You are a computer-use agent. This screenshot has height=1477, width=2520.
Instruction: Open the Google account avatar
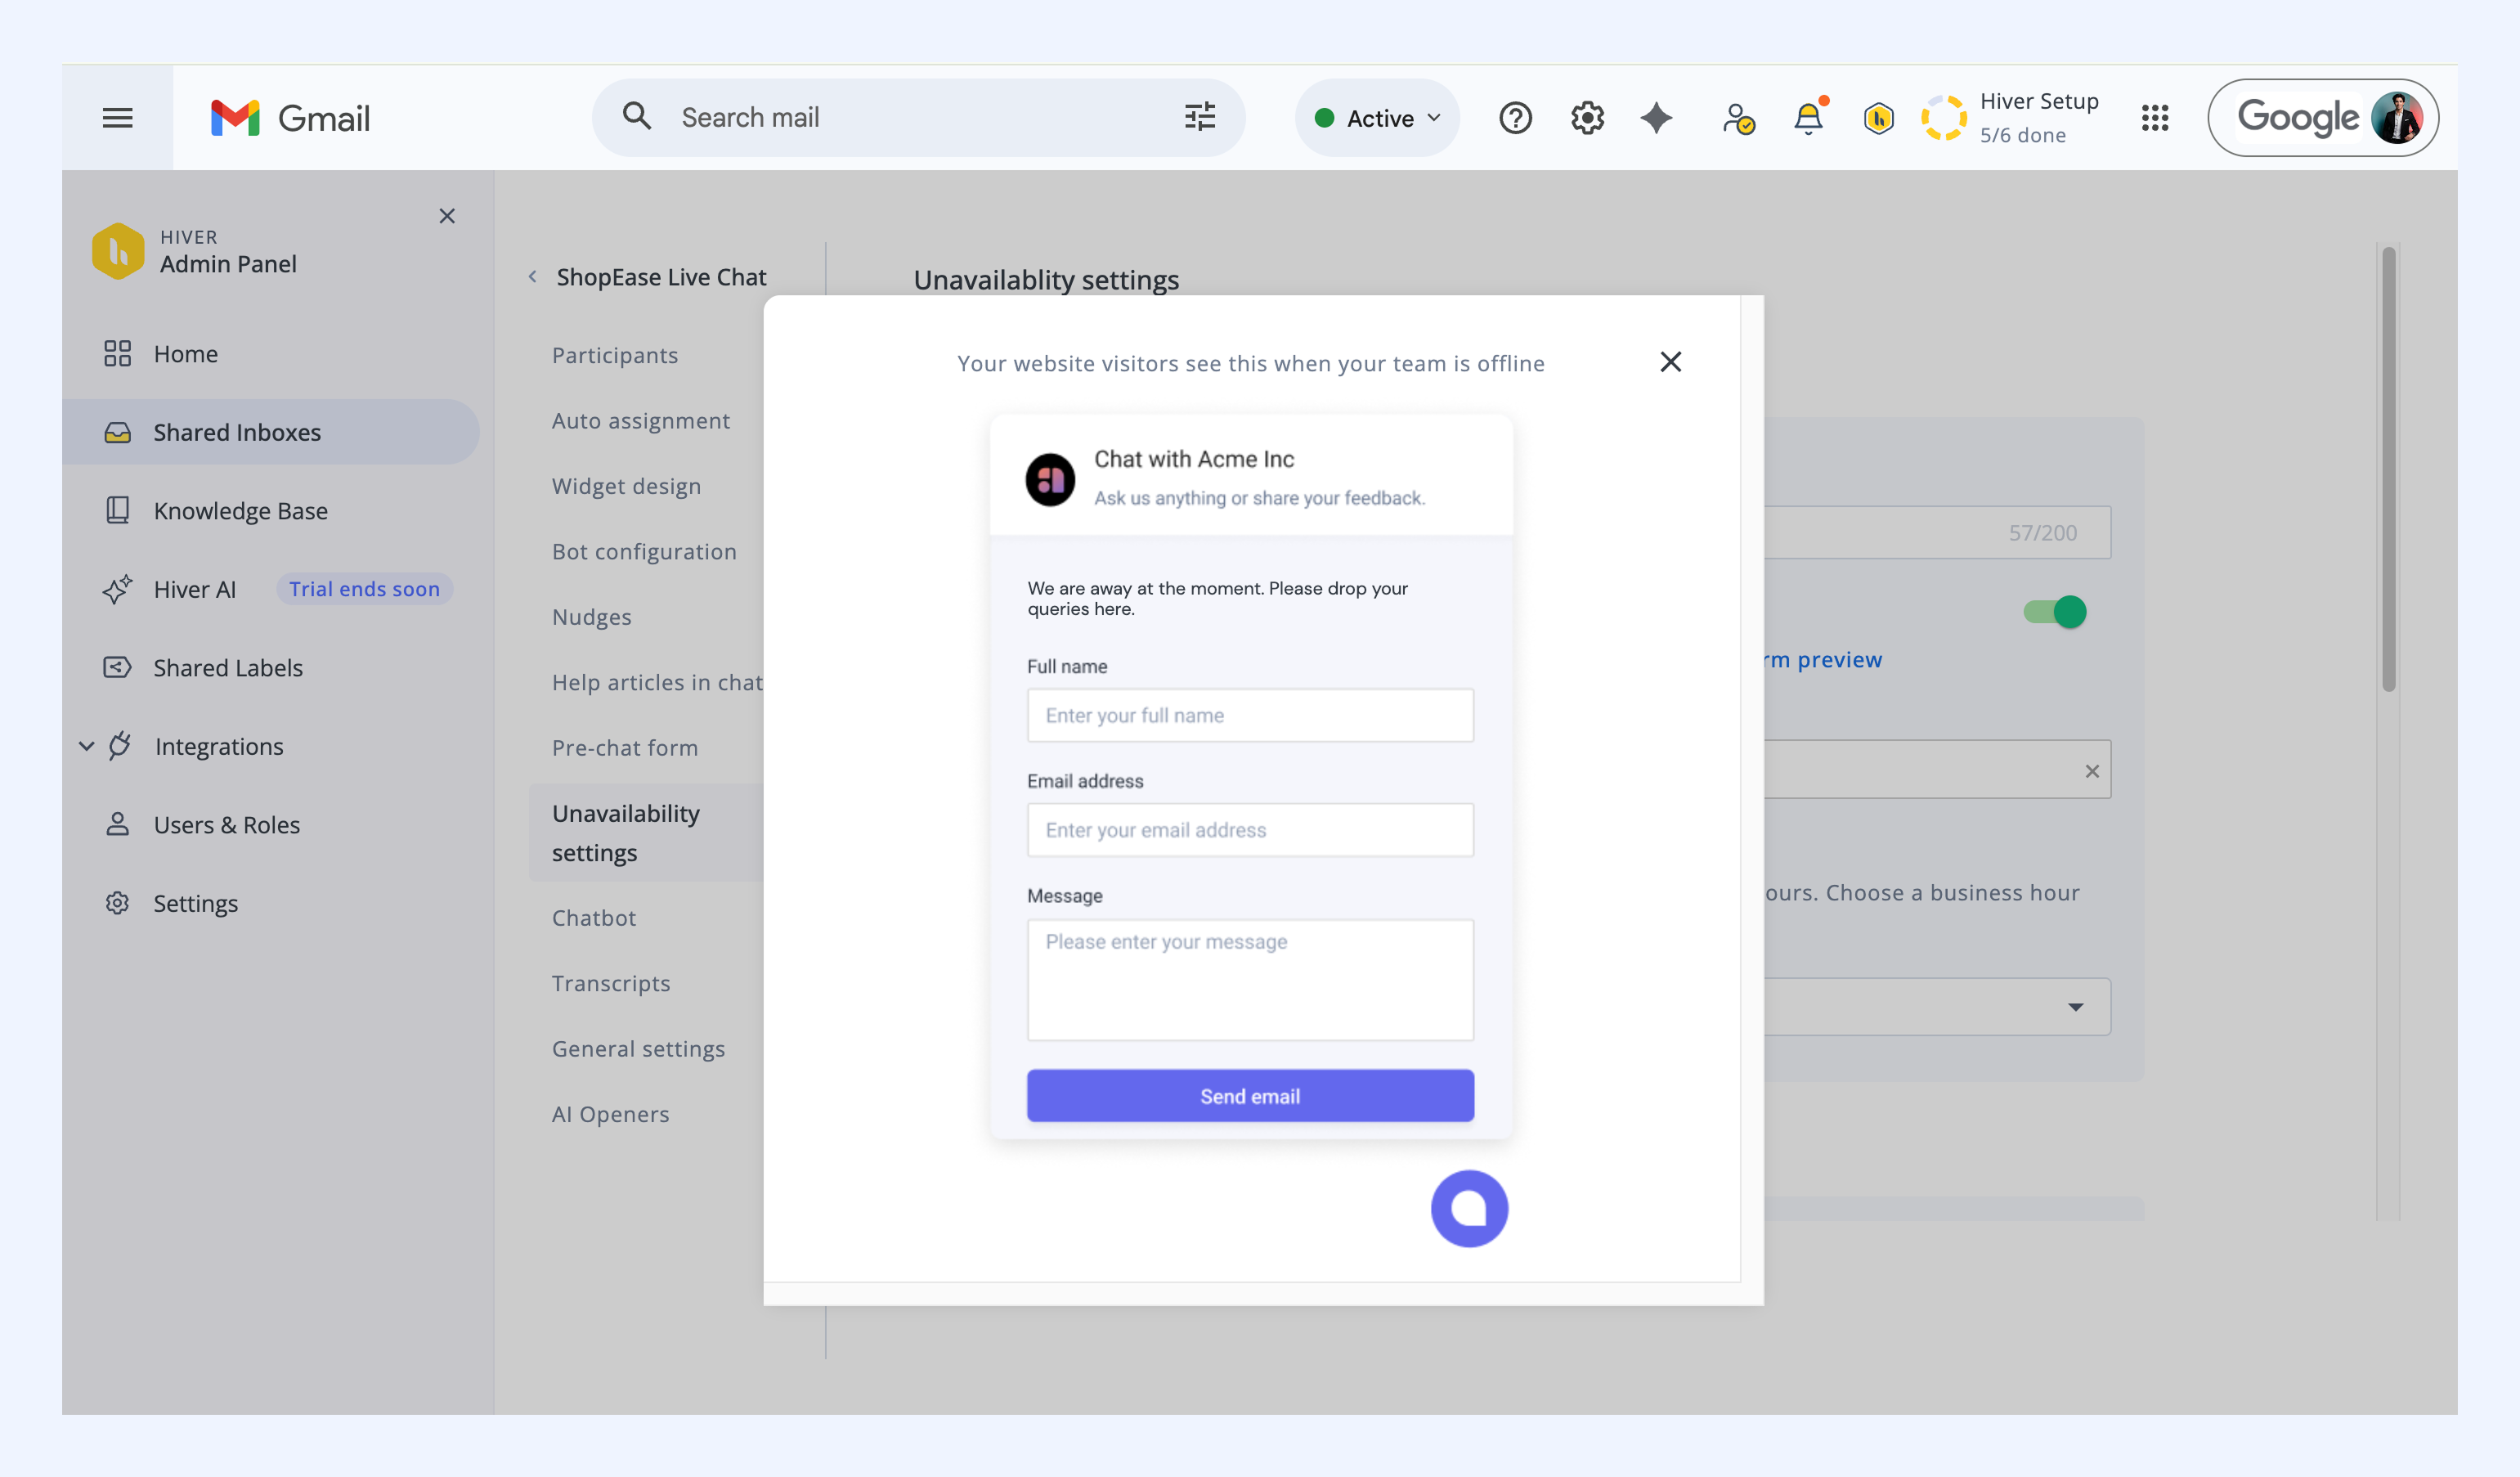pyautogui.click(x=2396, y=118)
